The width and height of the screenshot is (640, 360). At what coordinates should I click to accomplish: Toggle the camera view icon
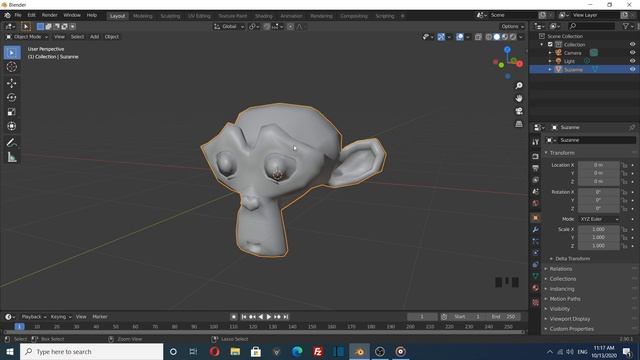[519, 111]
